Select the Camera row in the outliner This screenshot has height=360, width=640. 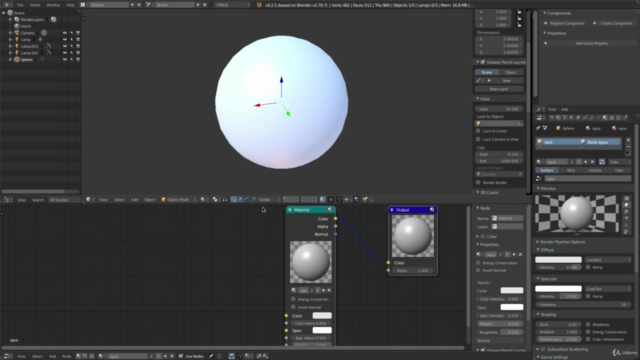[27, 33]
